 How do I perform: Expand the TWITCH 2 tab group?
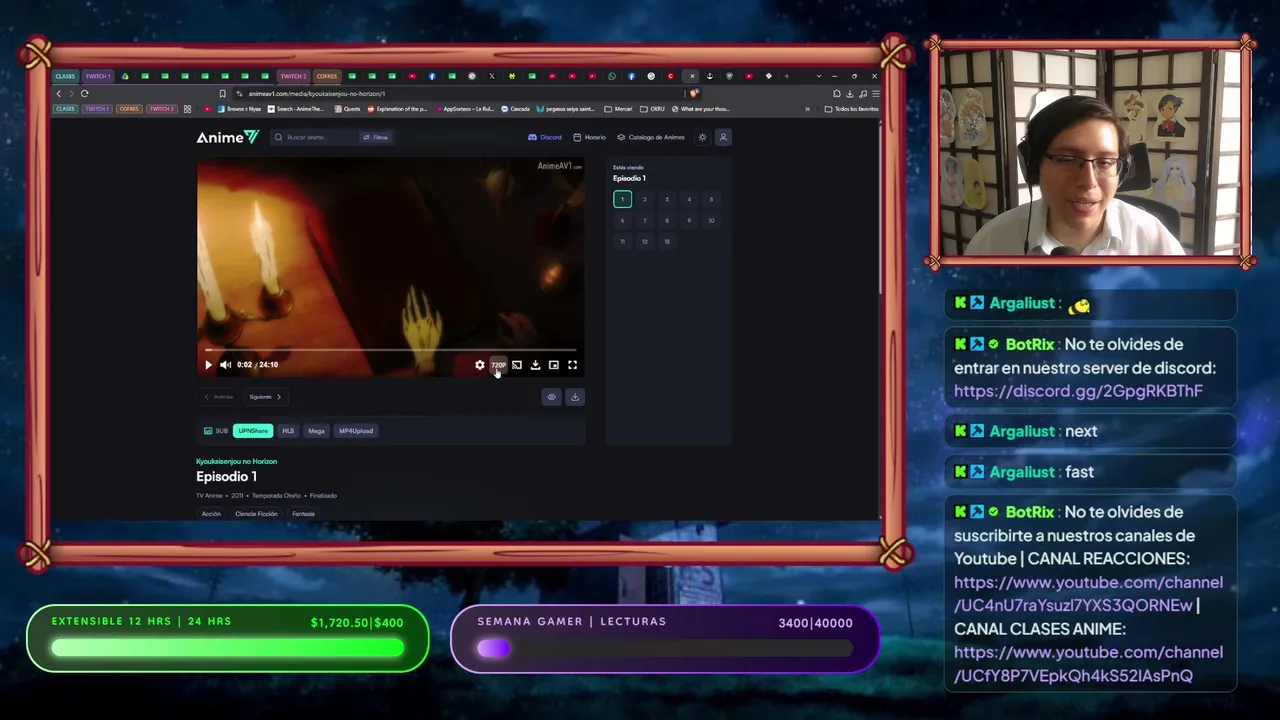pos(293,76)
